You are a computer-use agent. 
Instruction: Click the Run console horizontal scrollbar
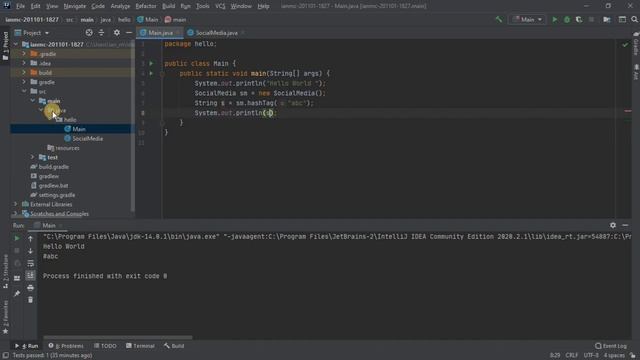coord(118,338)
